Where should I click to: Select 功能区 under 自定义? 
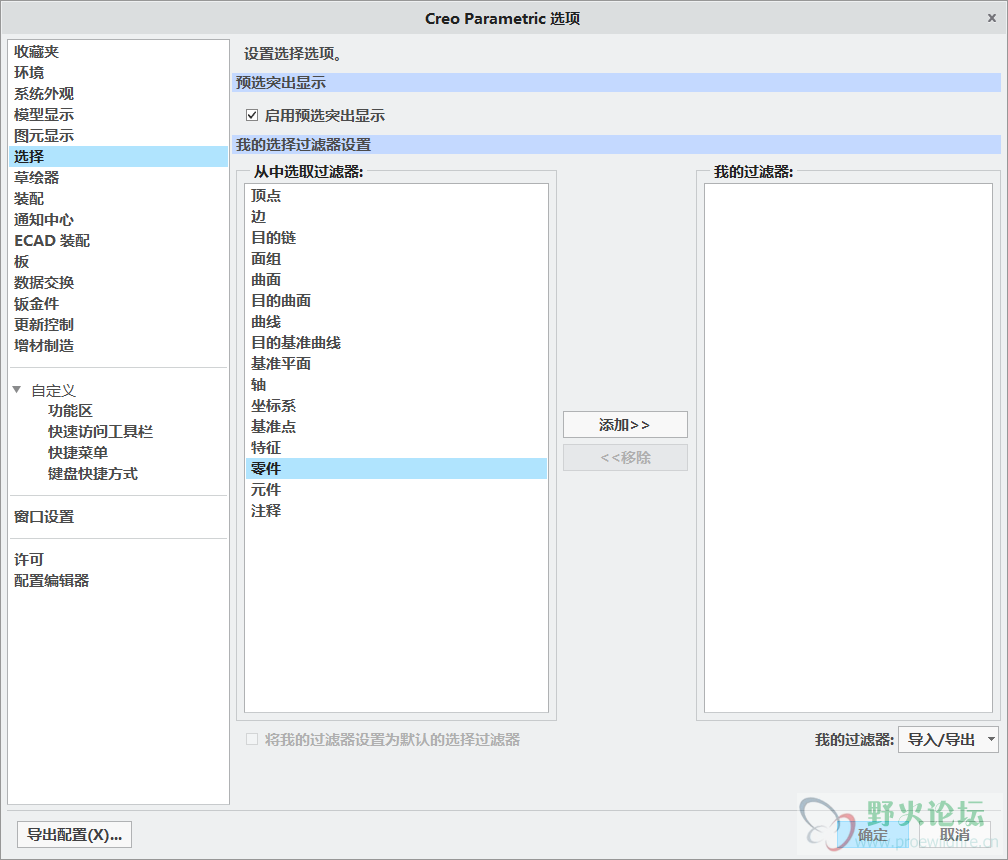(70, 411)
